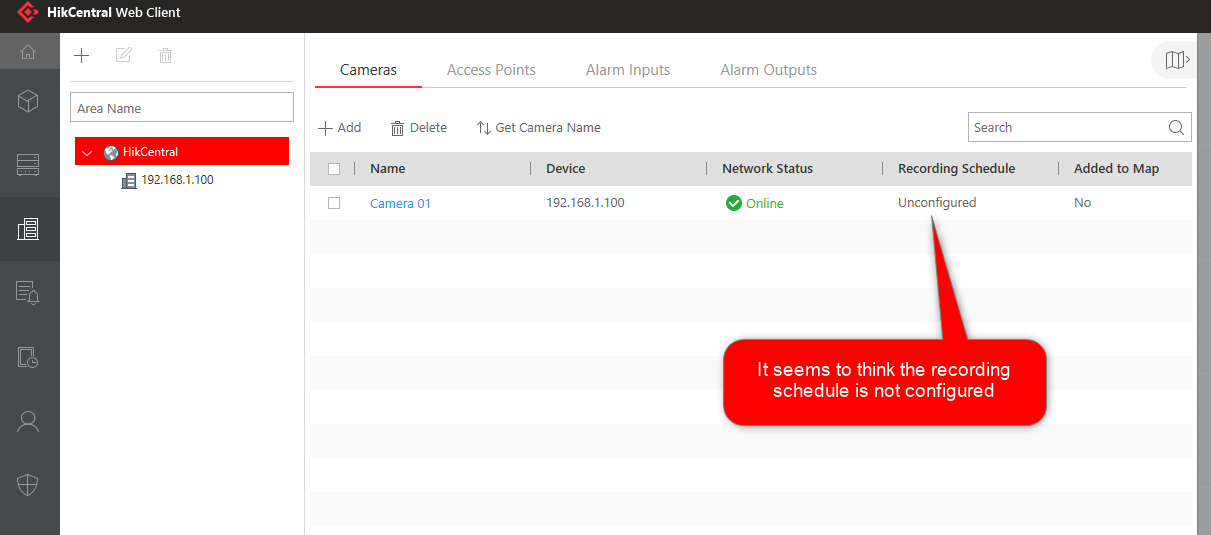Open the user management sidebar icon

click(28, 421)
